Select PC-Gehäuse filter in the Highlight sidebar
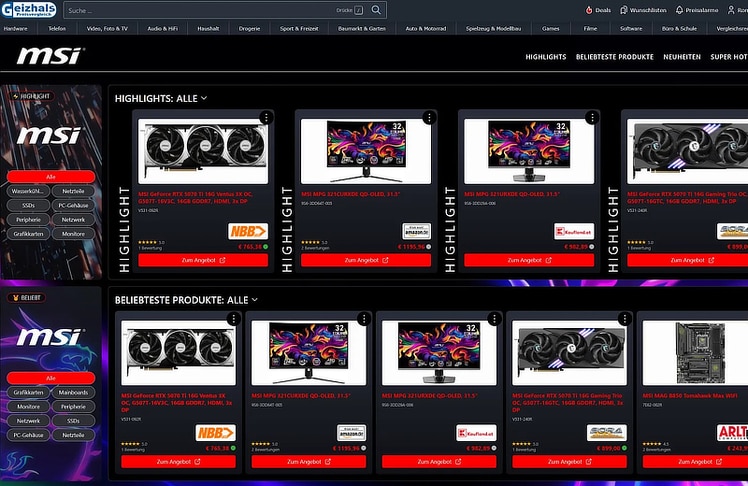Image resolution: width=748 pixels, height=486 pixels. point(73,205)
